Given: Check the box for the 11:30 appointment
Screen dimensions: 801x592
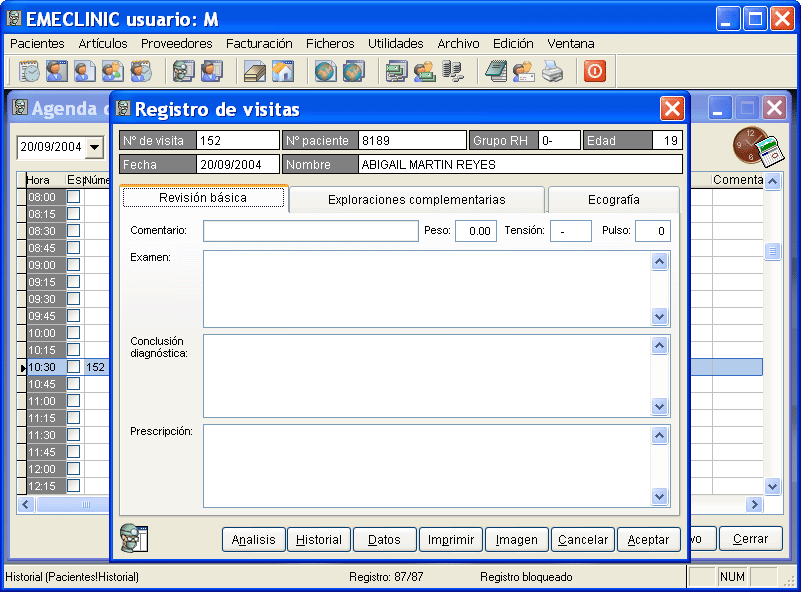Looking at the screenshot, I should [x=74, y=435].
